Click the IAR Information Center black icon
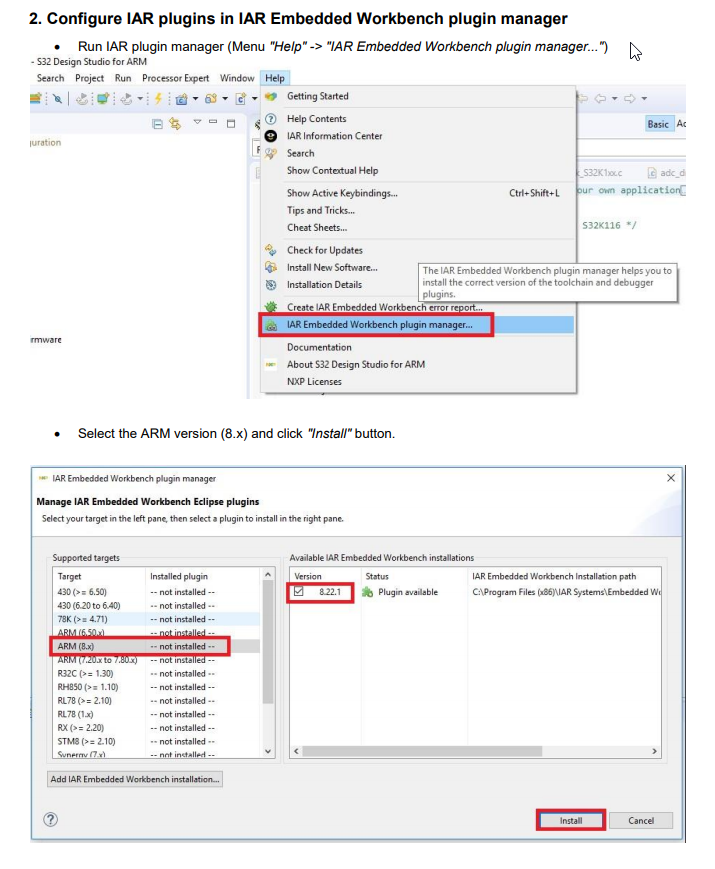 tap(270, 136)
